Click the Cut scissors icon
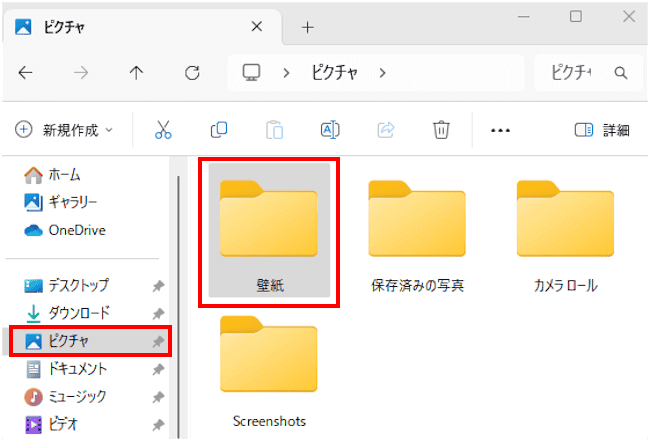The height and width of the screenshot is (441, 650). coord(163,130)
